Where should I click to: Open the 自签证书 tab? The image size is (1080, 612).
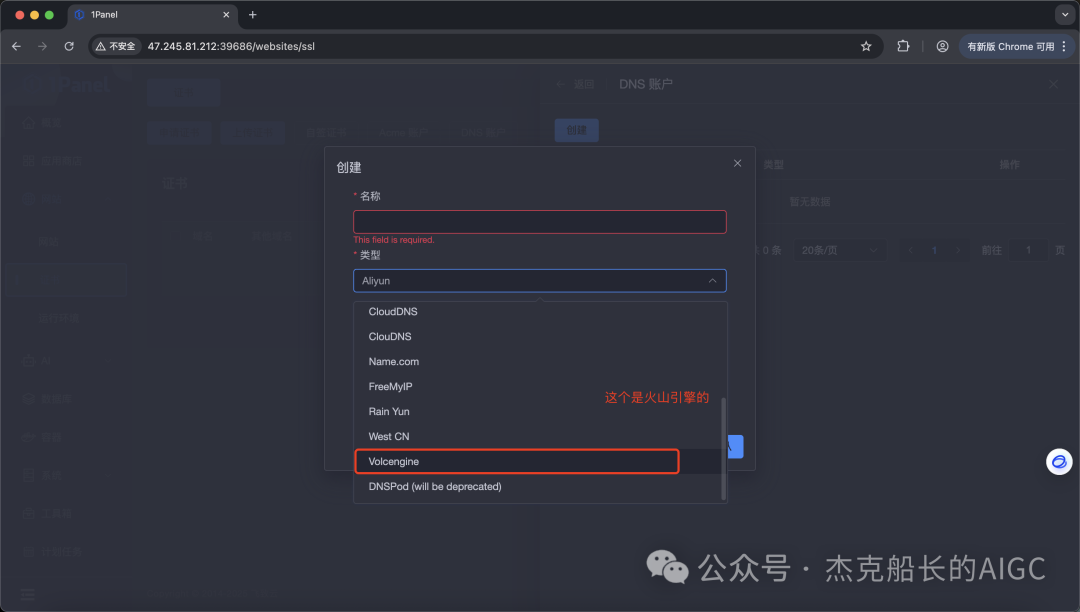(x=326, y=133)
